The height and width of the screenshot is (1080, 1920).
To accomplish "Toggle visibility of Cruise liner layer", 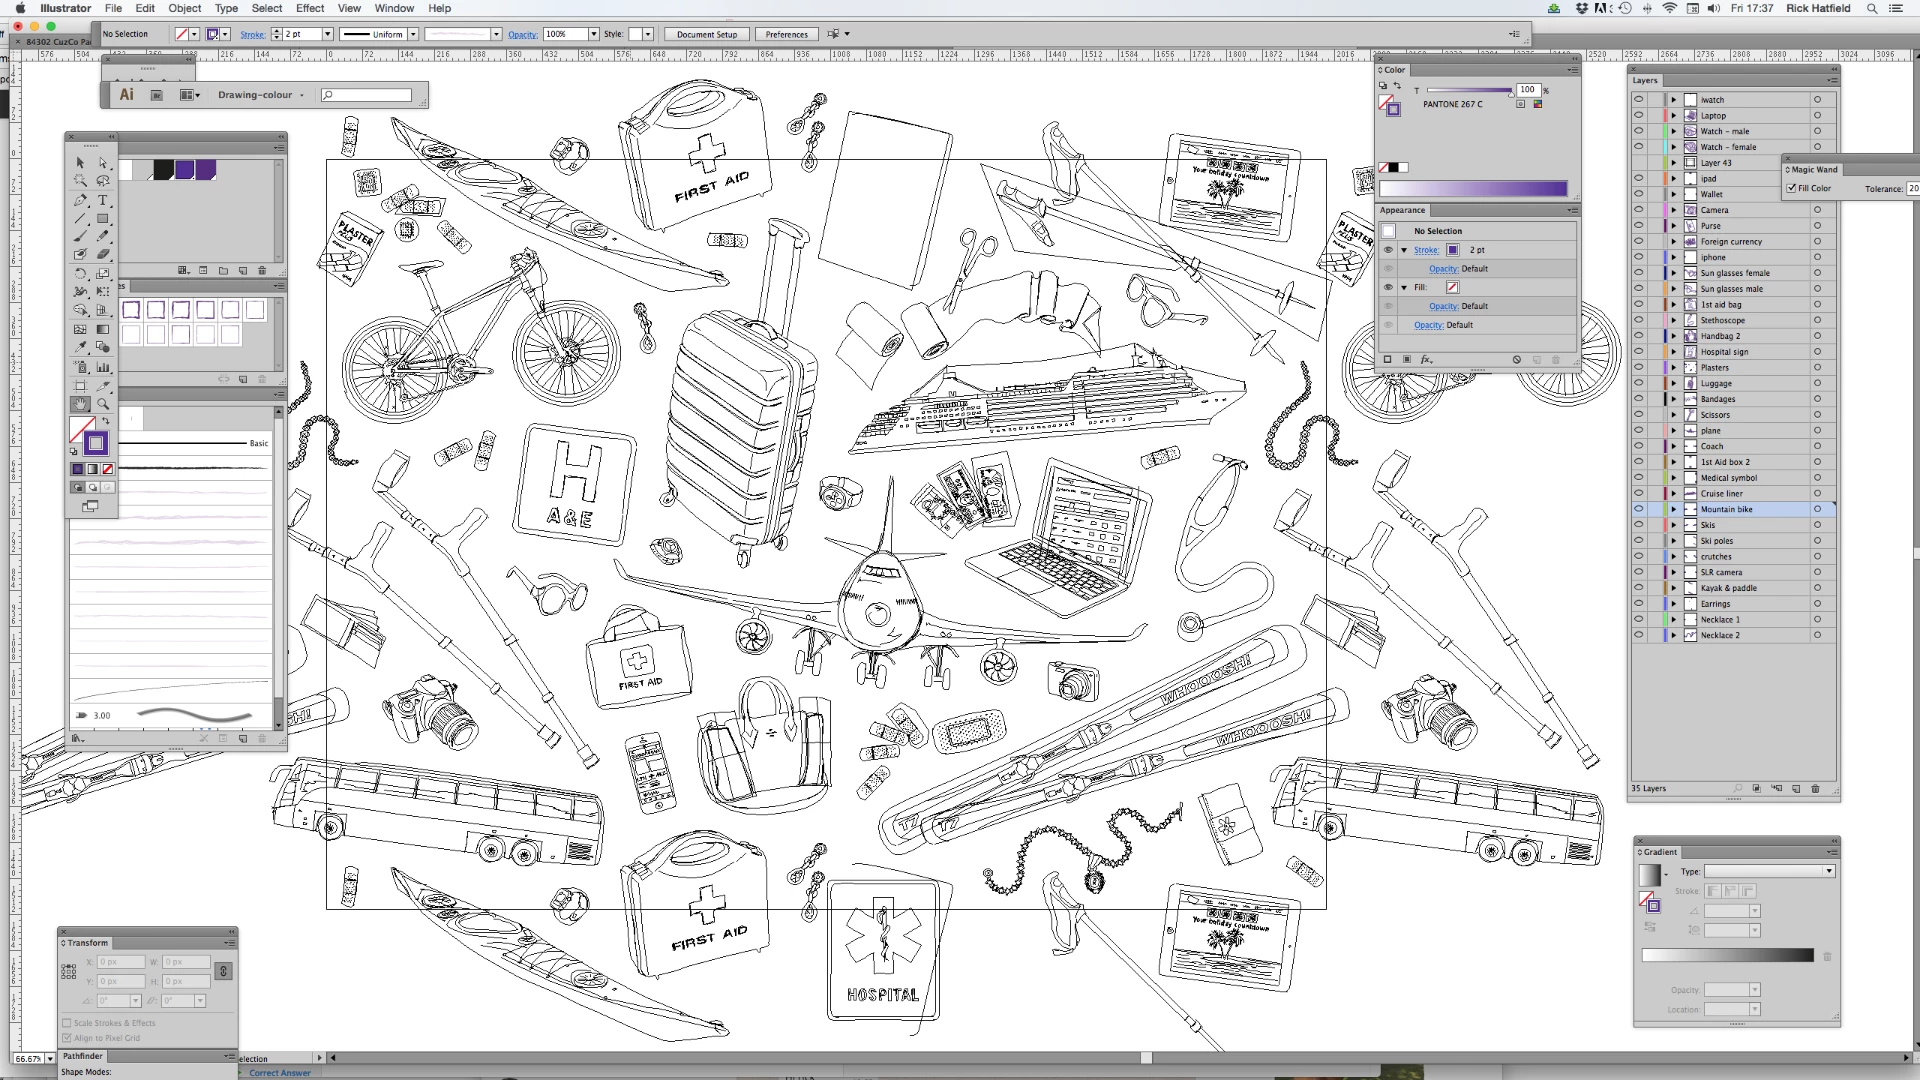I will [1638, 493].
